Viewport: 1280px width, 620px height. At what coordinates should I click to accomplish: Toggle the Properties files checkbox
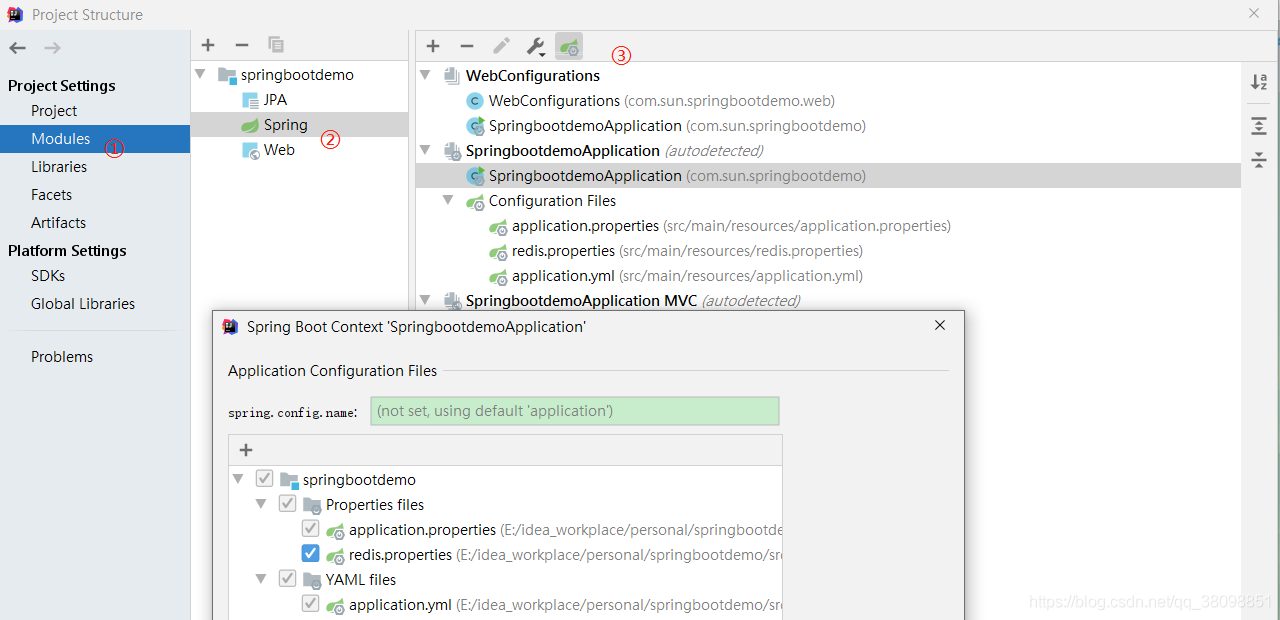coord(287,504)
